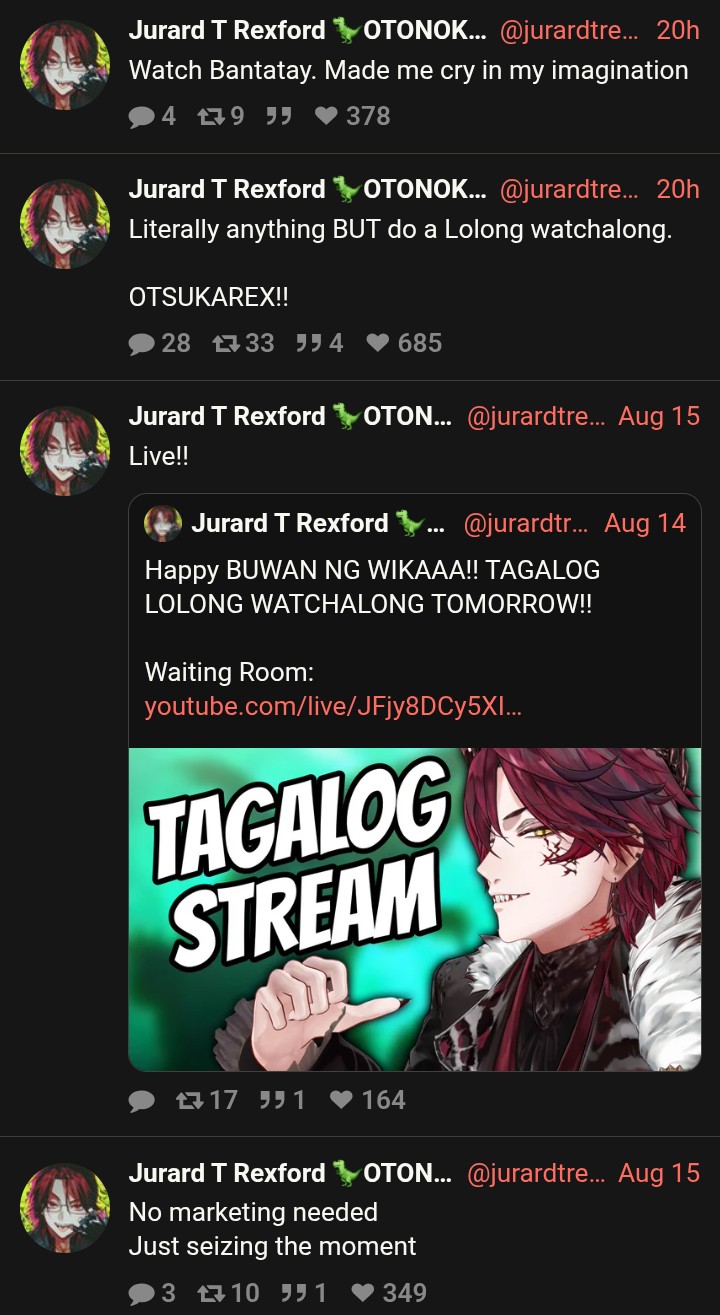Like the OTSUKAREX tweet with 685 likes
Viewport: 720px width, 1315px height.
(403, 344)
